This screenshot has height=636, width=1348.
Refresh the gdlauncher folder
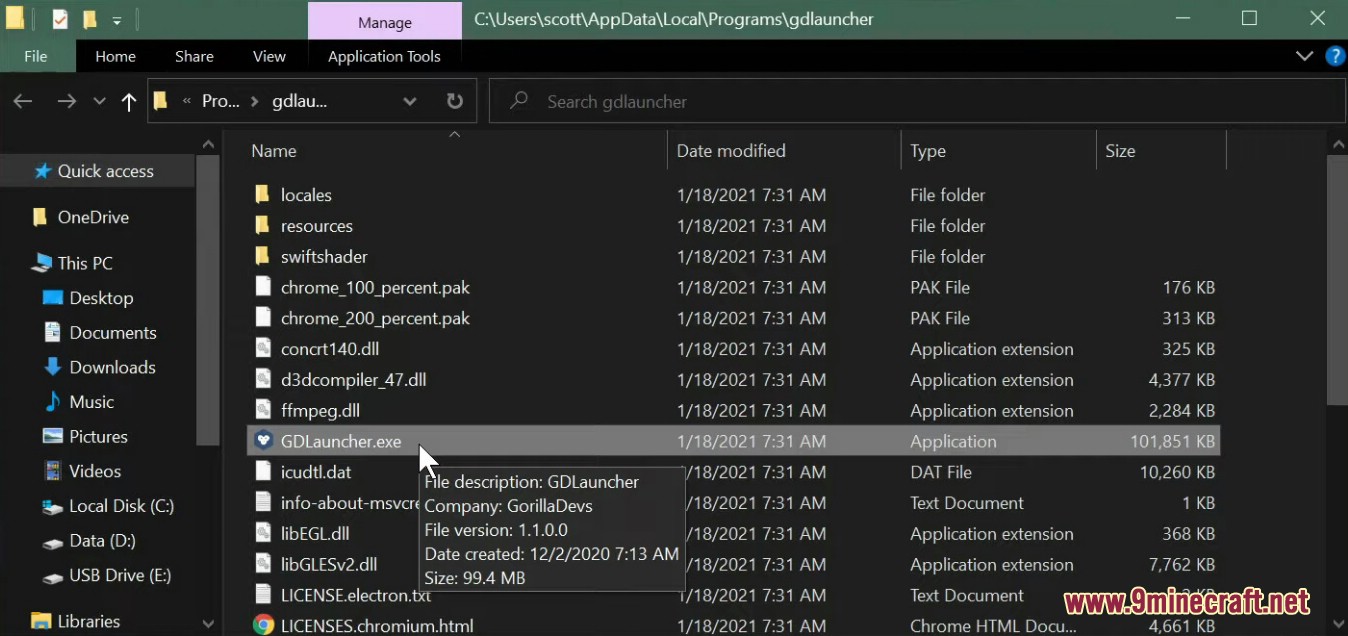[x=455, y=101]
